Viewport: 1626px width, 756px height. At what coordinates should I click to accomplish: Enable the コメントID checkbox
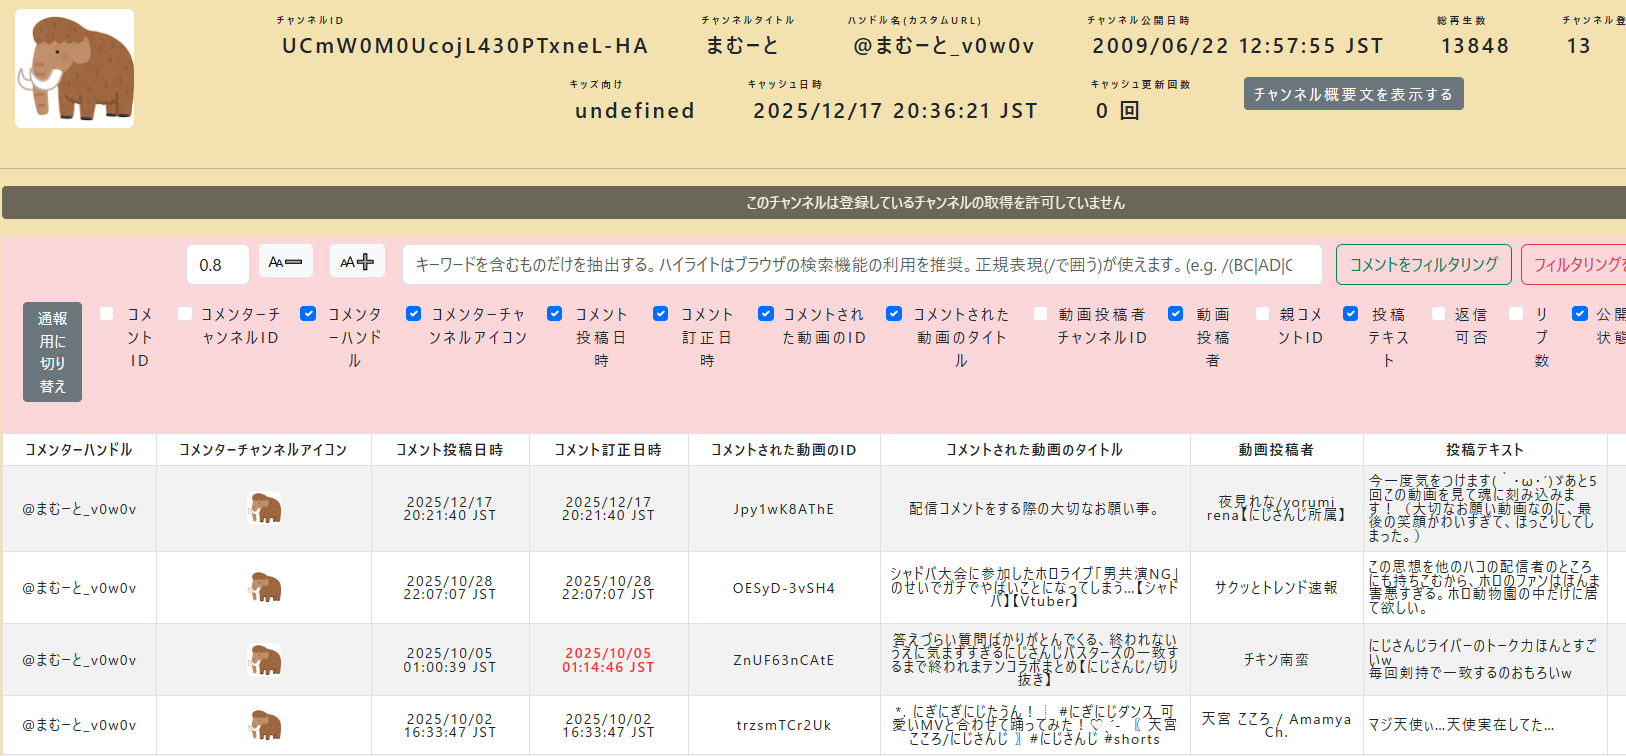click(x=107, y=314)
